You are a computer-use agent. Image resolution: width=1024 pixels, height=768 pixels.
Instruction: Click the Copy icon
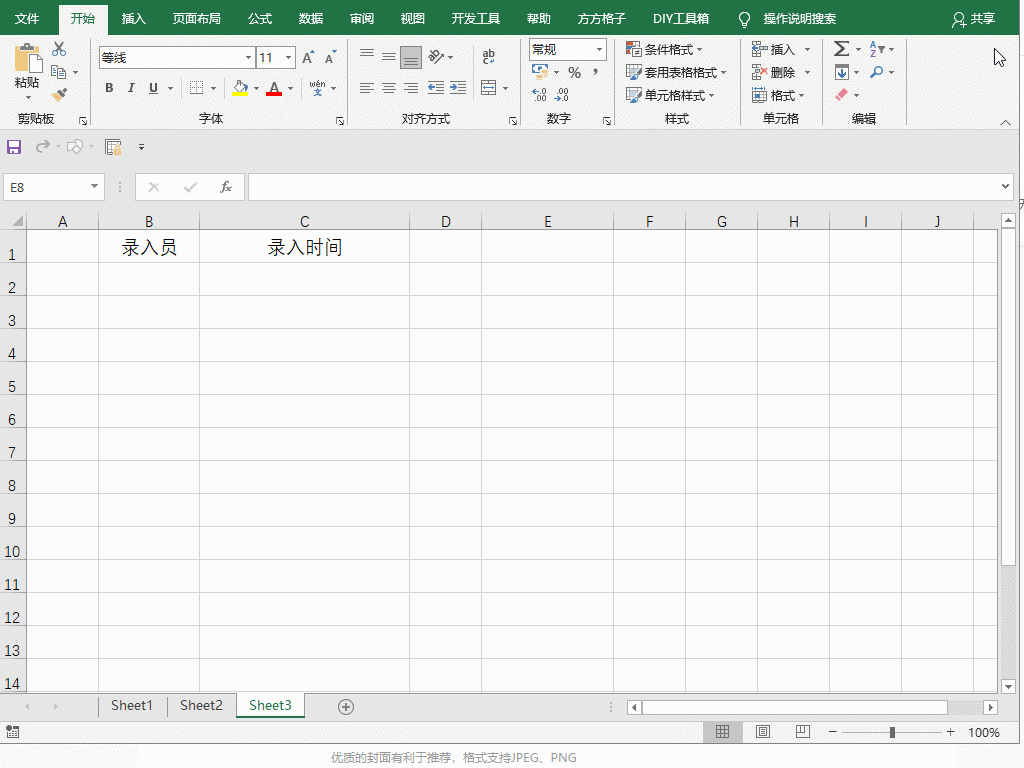point(59,72)
